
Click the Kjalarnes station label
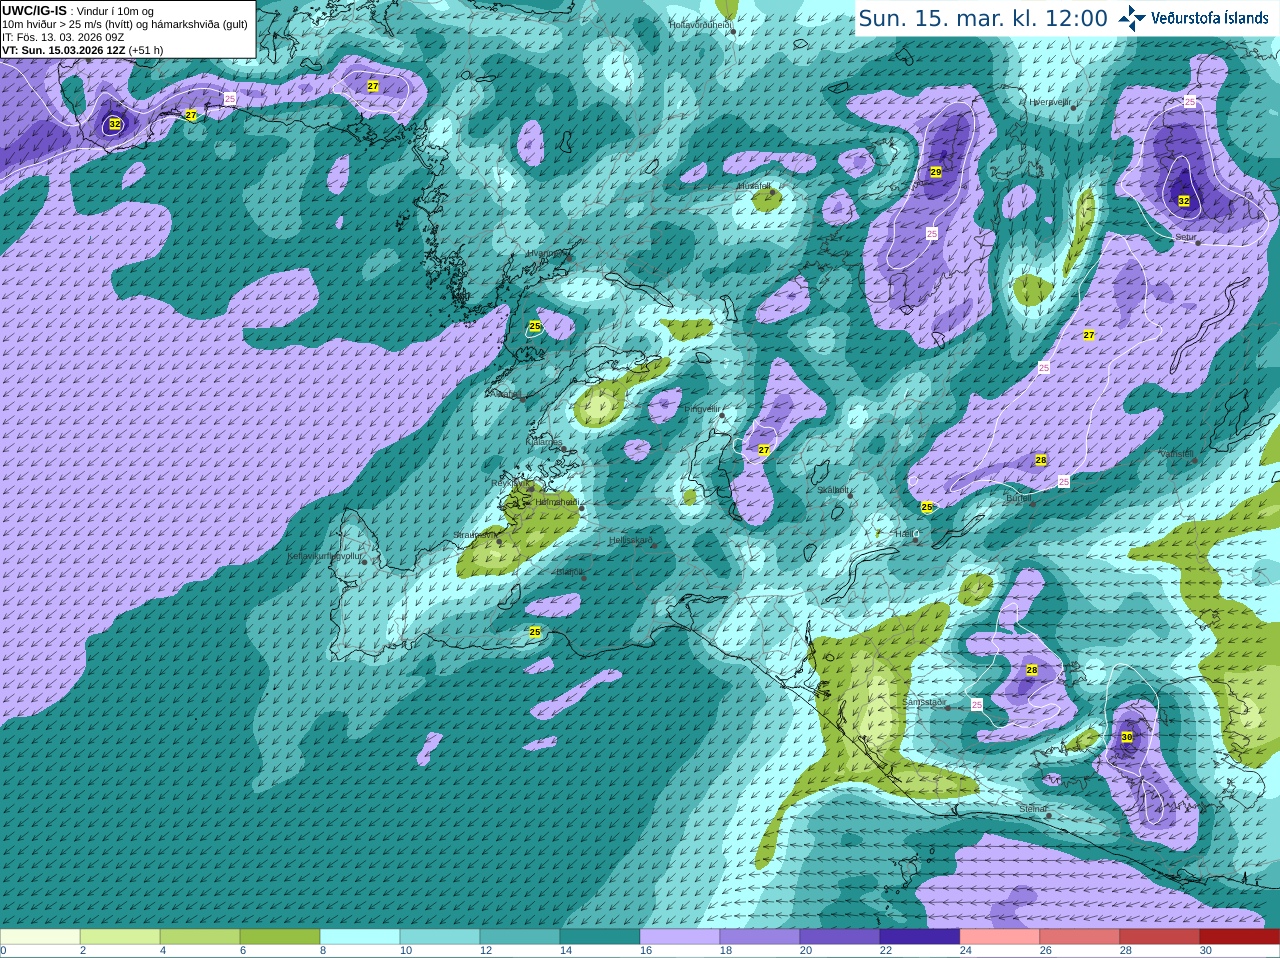click(545, 441)
